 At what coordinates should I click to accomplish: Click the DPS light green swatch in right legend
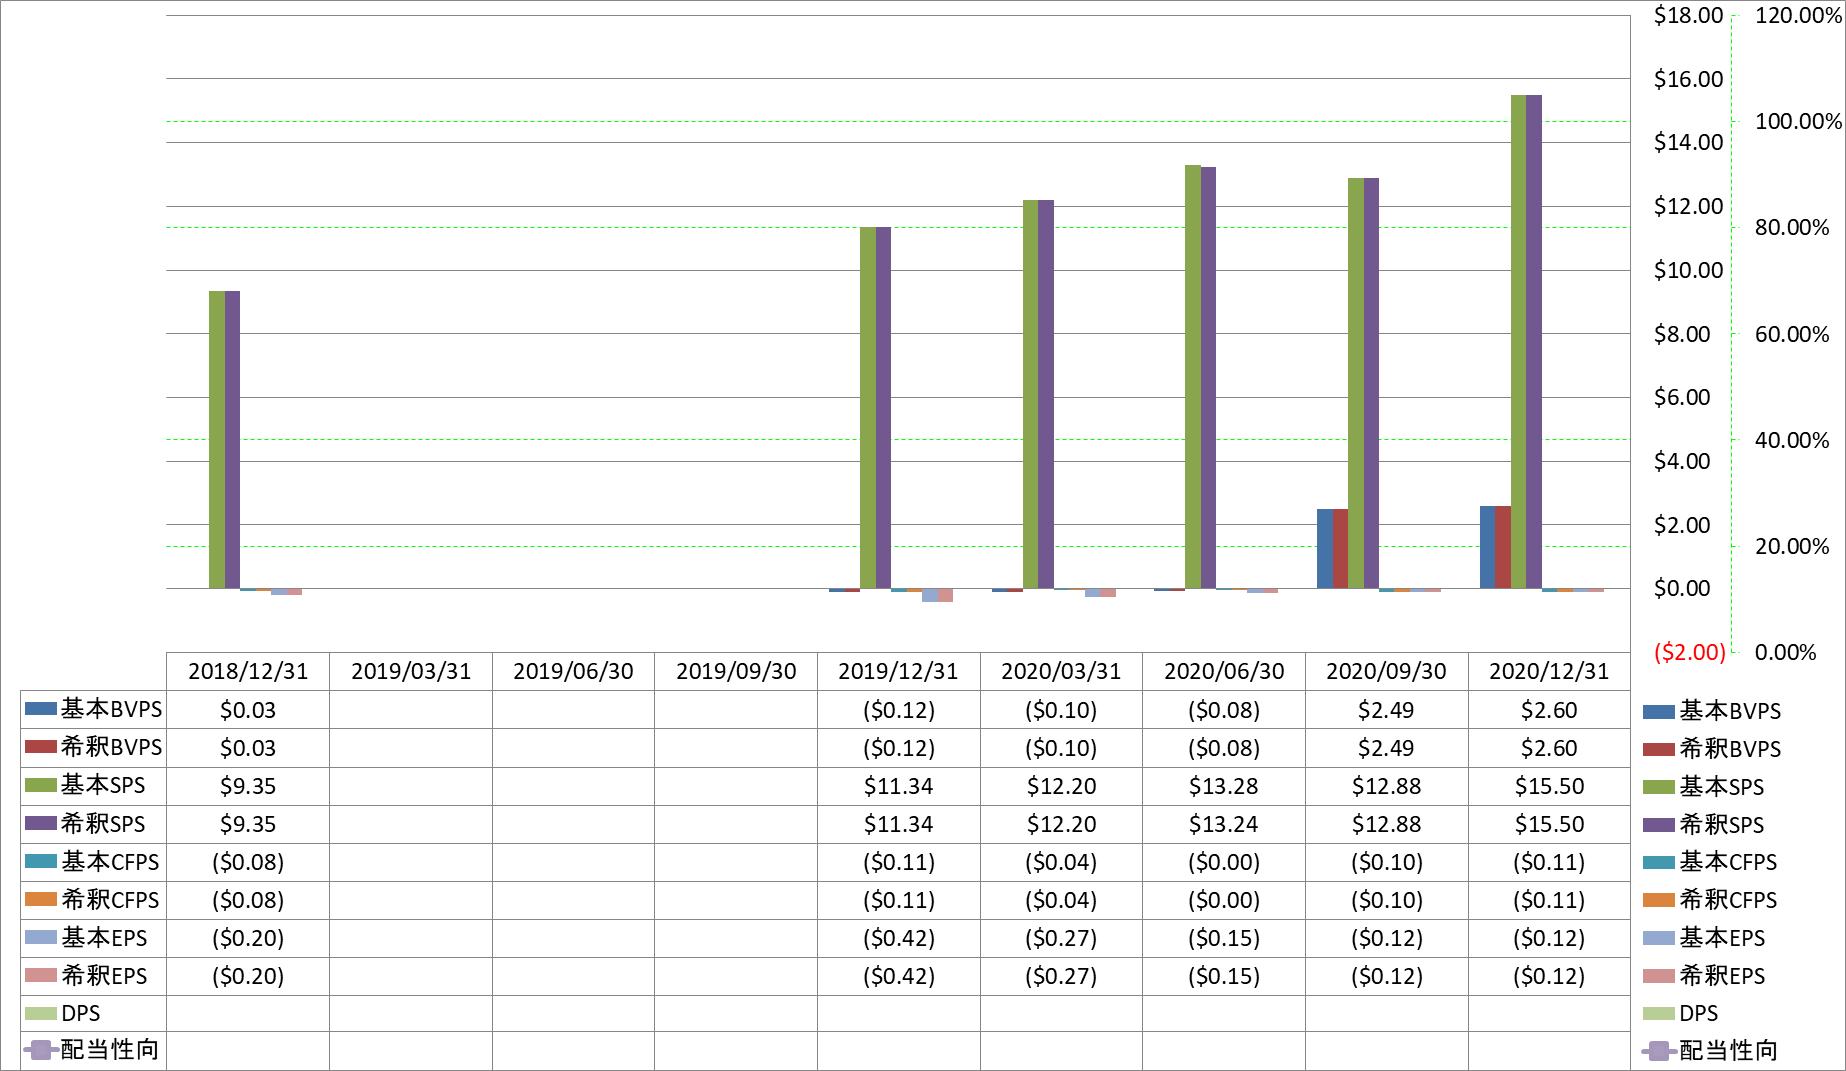tap(1658, 1014)
